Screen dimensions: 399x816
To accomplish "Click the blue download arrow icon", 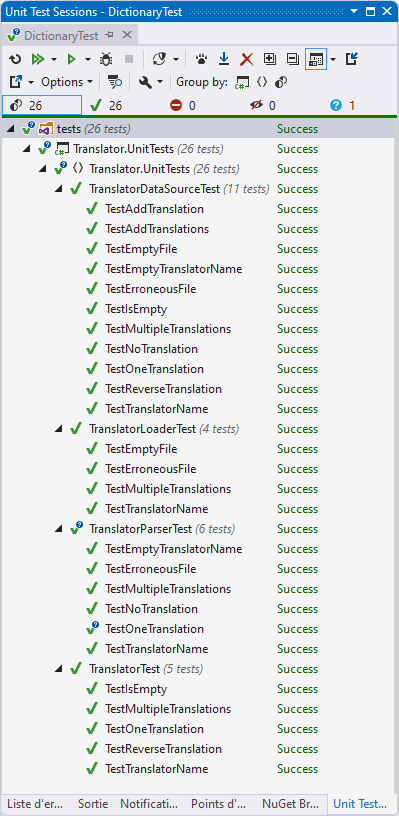I will click(x=224, y=59).
